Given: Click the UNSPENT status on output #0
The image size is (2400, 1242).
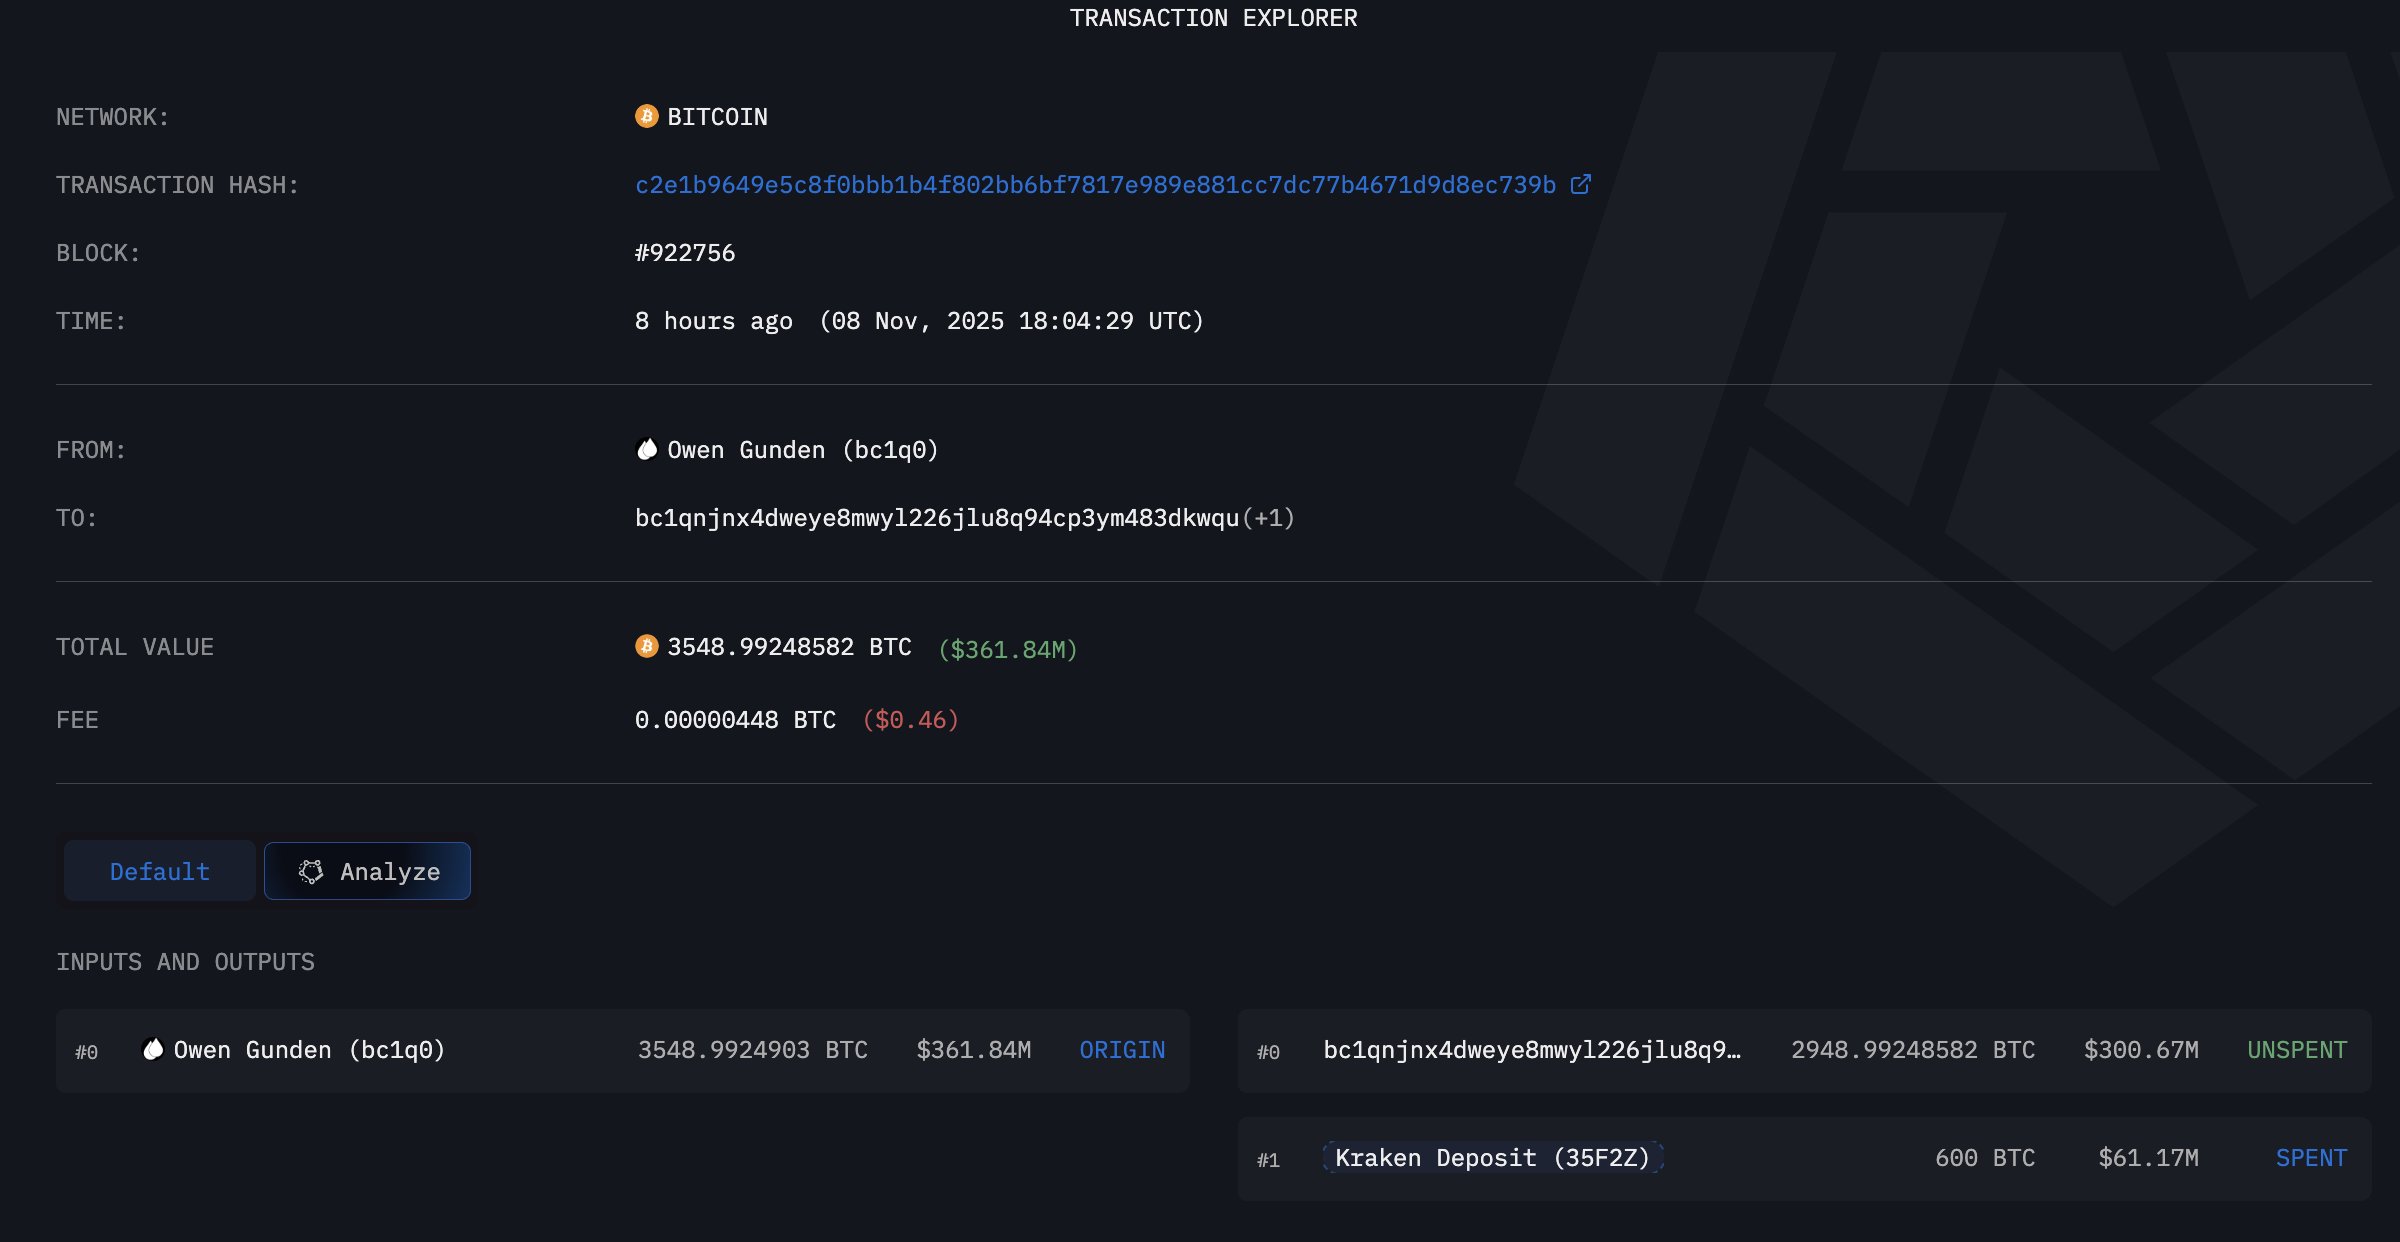Looking at the screenshot, I should 2296,1050.
